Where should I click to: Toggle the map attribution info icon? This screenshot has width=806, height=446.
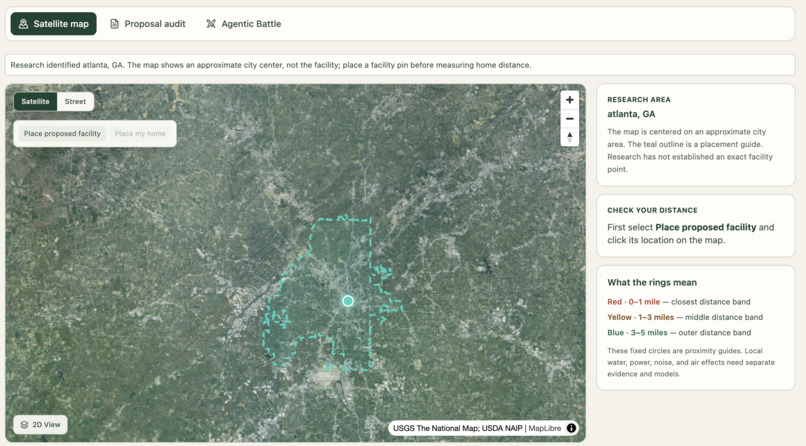point(571,428)
